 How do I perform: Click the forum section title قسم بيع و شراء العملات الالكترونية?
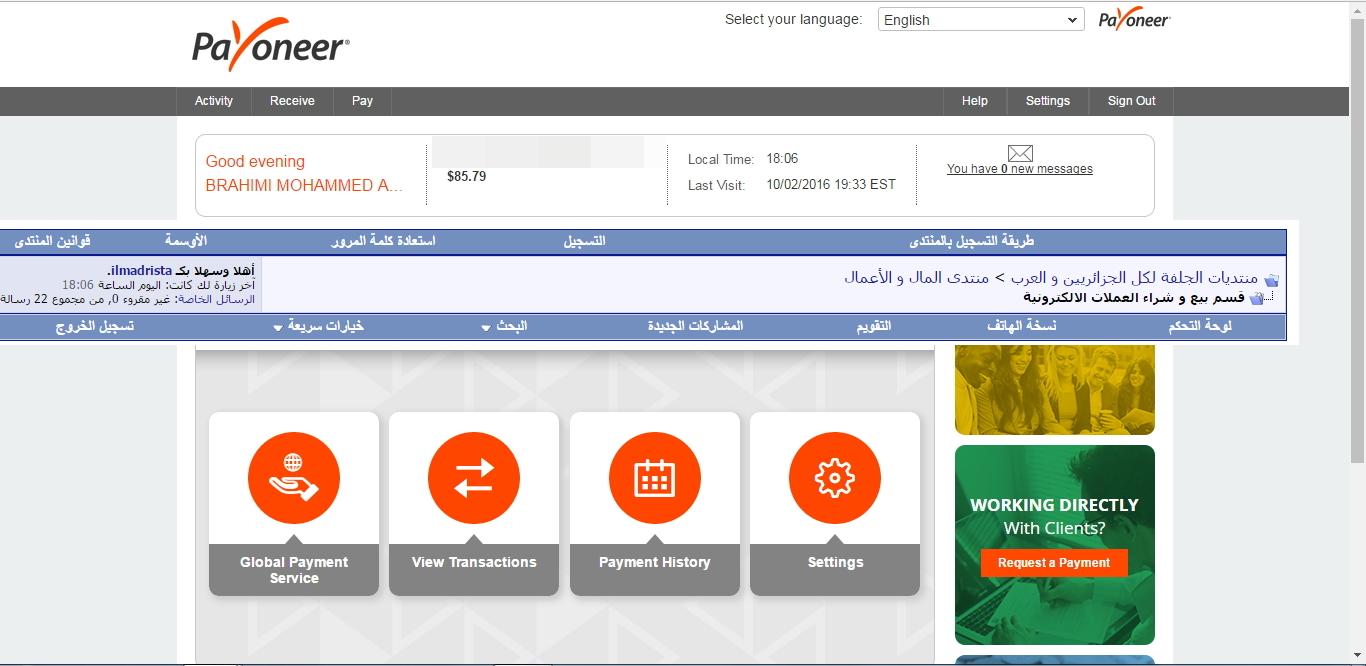tap(1134, 298)
